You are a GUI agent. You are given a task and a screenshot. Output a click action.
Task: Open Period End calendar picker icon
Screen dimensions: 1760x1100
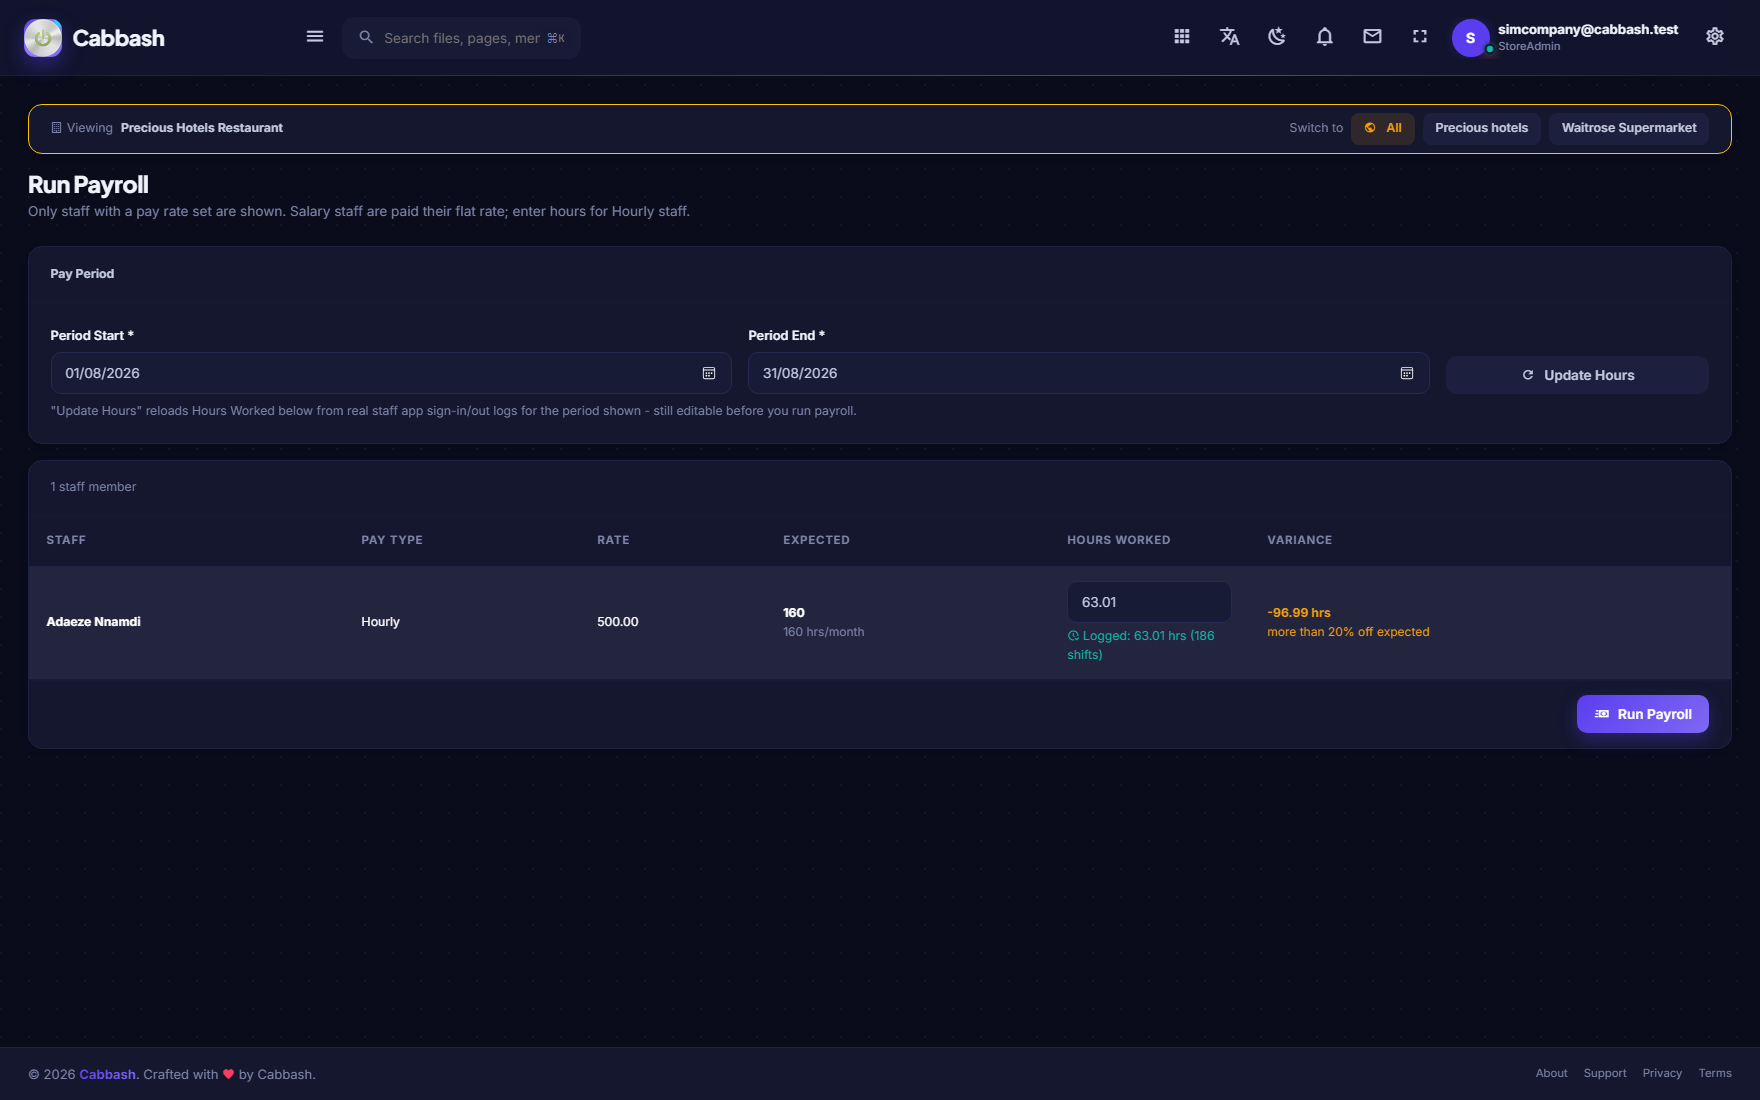(1407, 373)
